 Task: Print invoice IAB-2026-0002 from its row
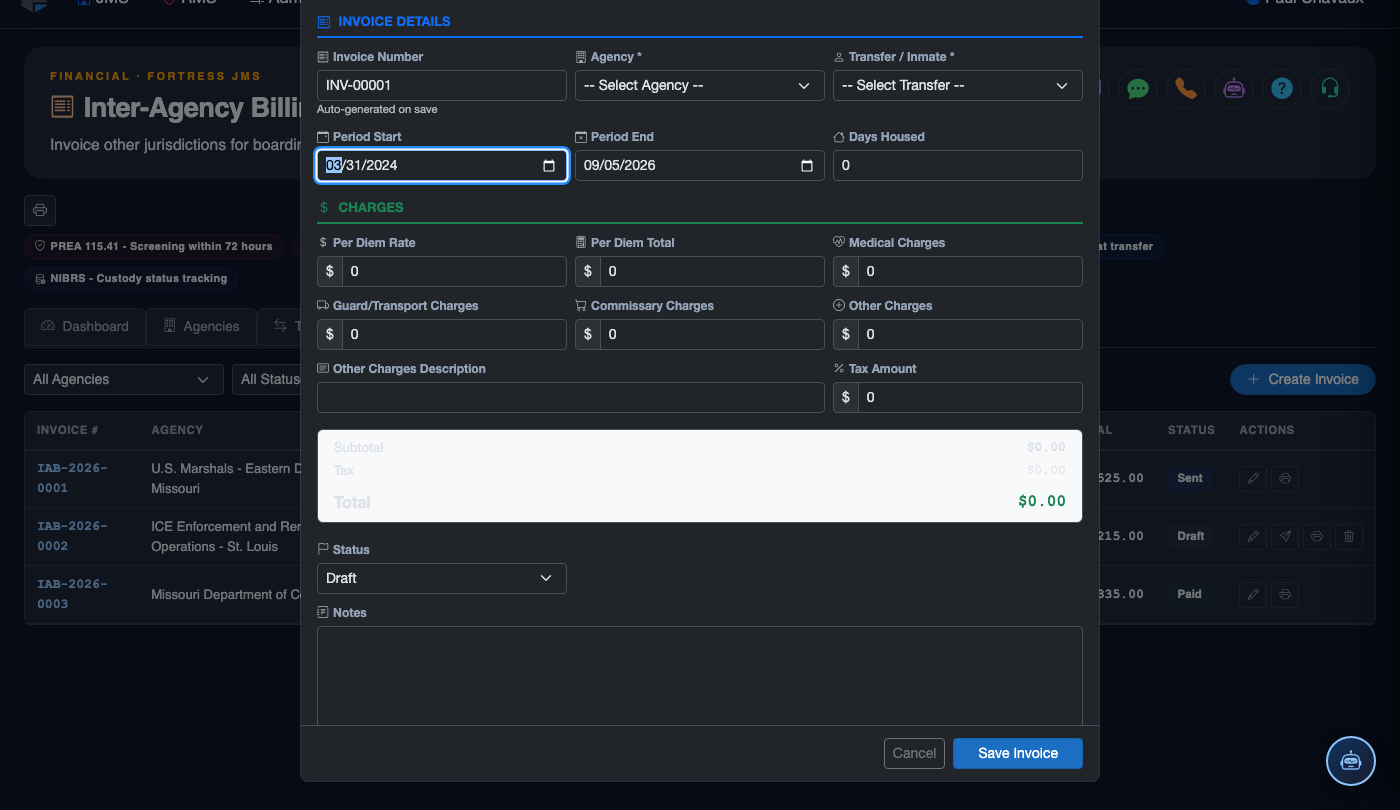coord(1317,537)
